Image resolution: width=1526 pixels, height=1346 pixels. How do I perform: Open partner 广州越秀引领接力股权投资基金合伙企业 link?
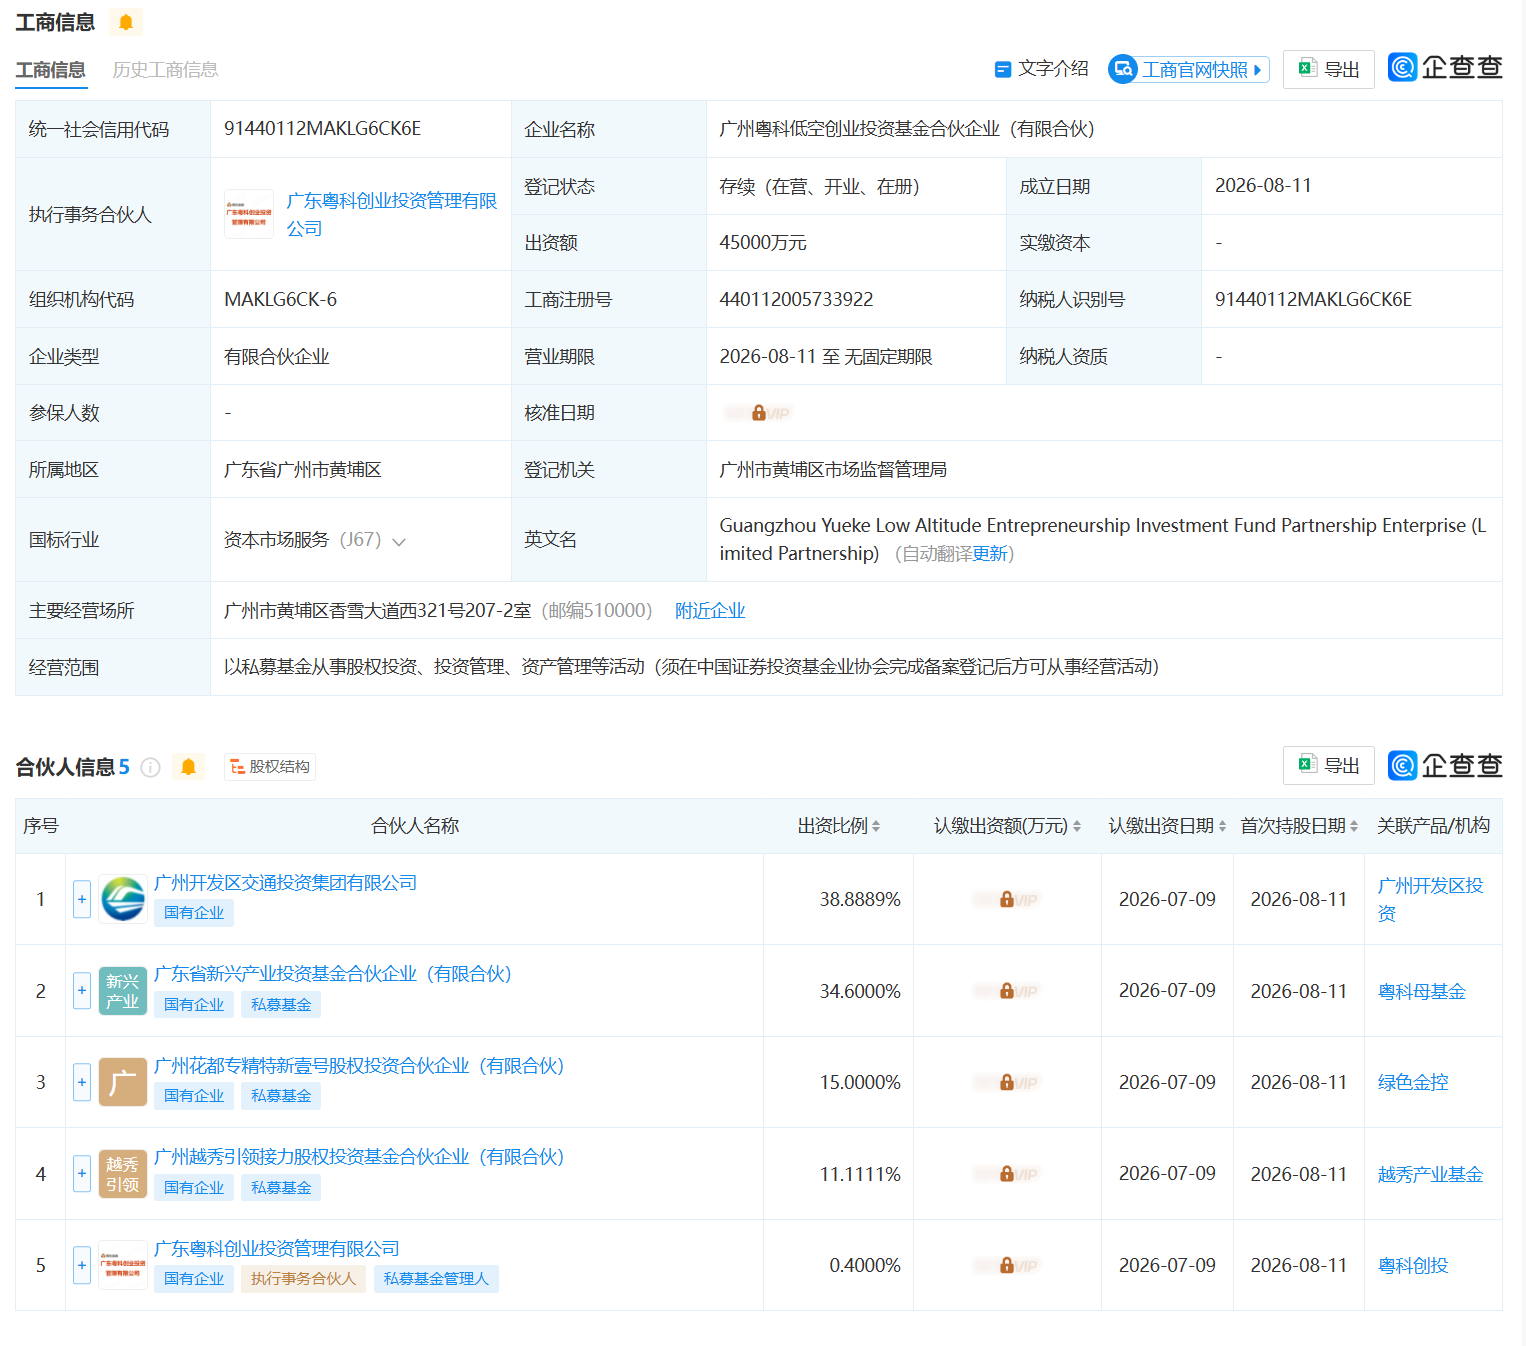coord(359,1157)
